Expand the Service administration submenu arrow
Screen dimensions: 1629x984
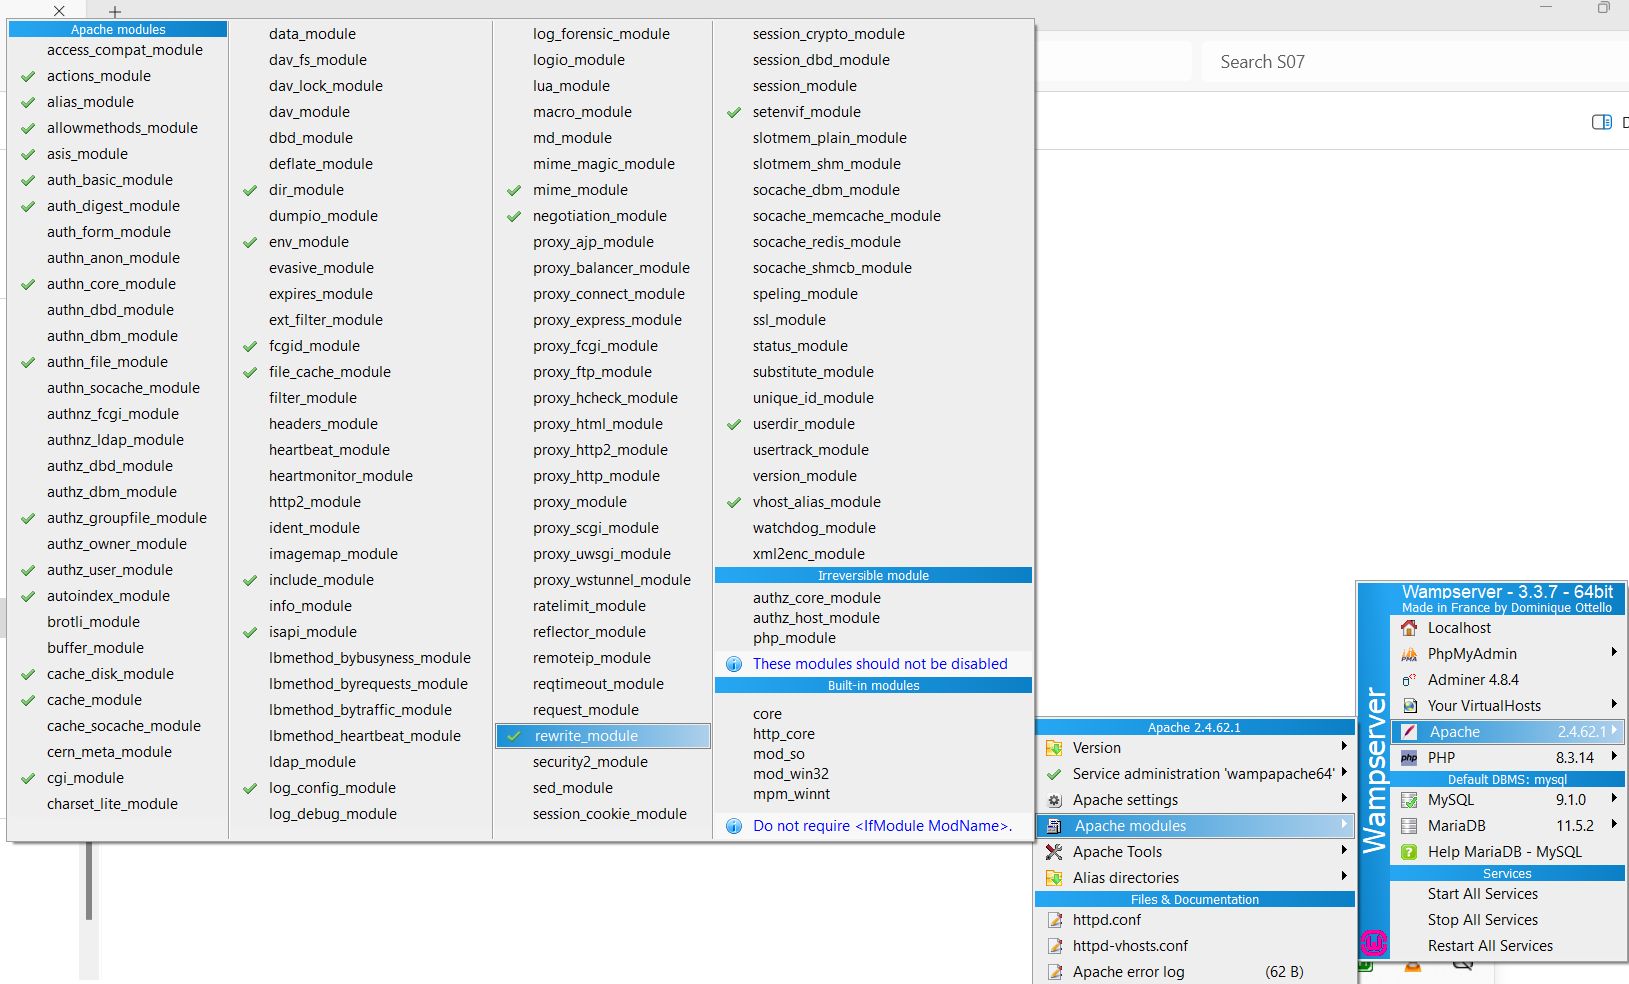(1344, 772)
